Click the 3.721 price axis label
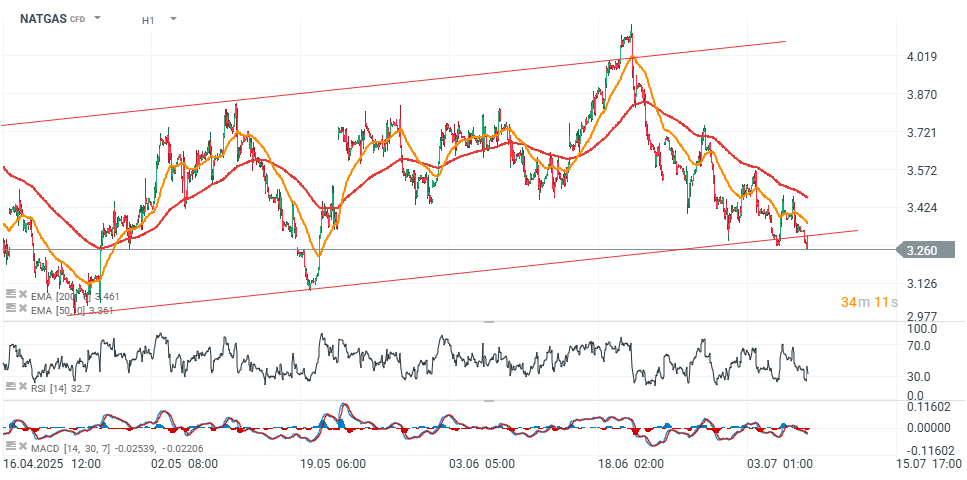 click(921, 133)
